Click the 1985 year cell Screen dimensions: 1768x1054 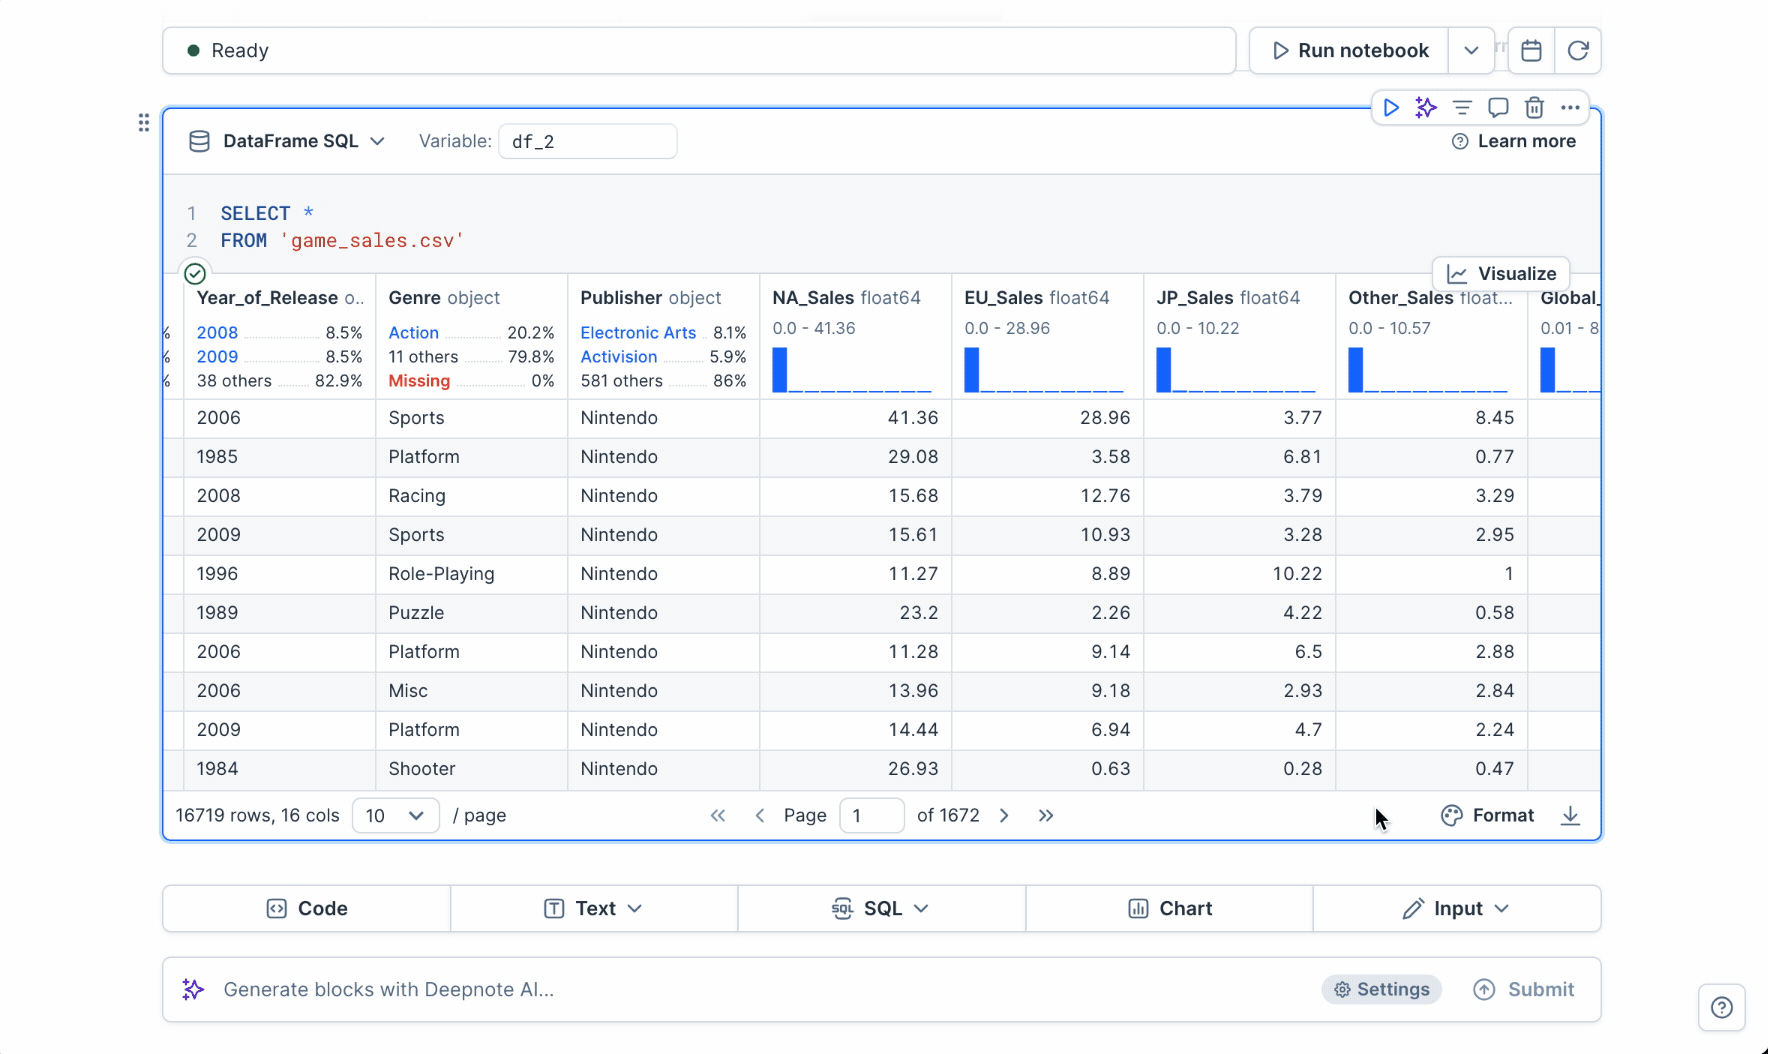tap(280, 457)
